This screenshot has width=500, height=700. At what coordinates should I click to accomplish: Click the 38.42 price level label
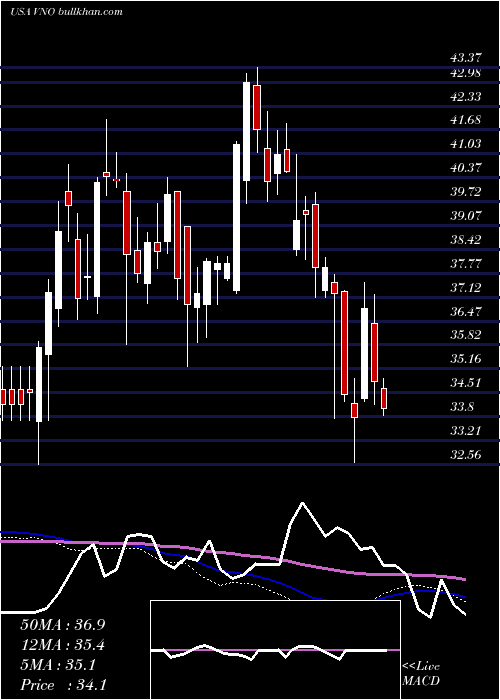[466, 240]
